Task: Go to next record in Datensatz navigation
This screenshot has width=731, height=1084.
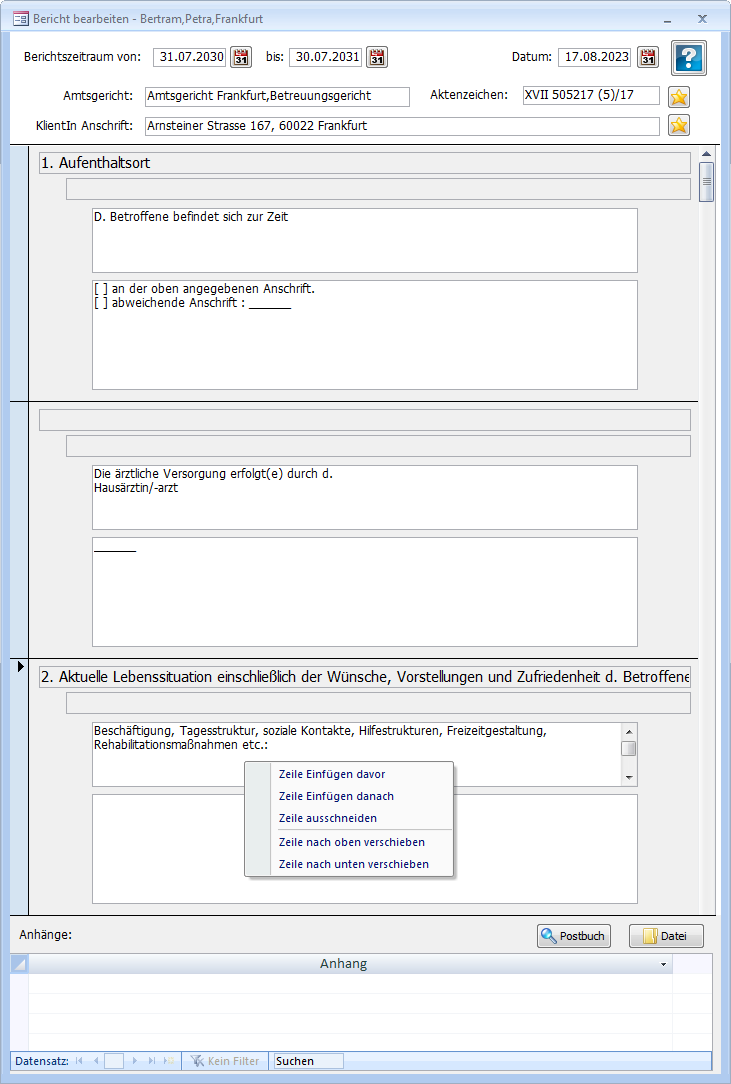Action: pyautogui.click(x=134, y=1060)
